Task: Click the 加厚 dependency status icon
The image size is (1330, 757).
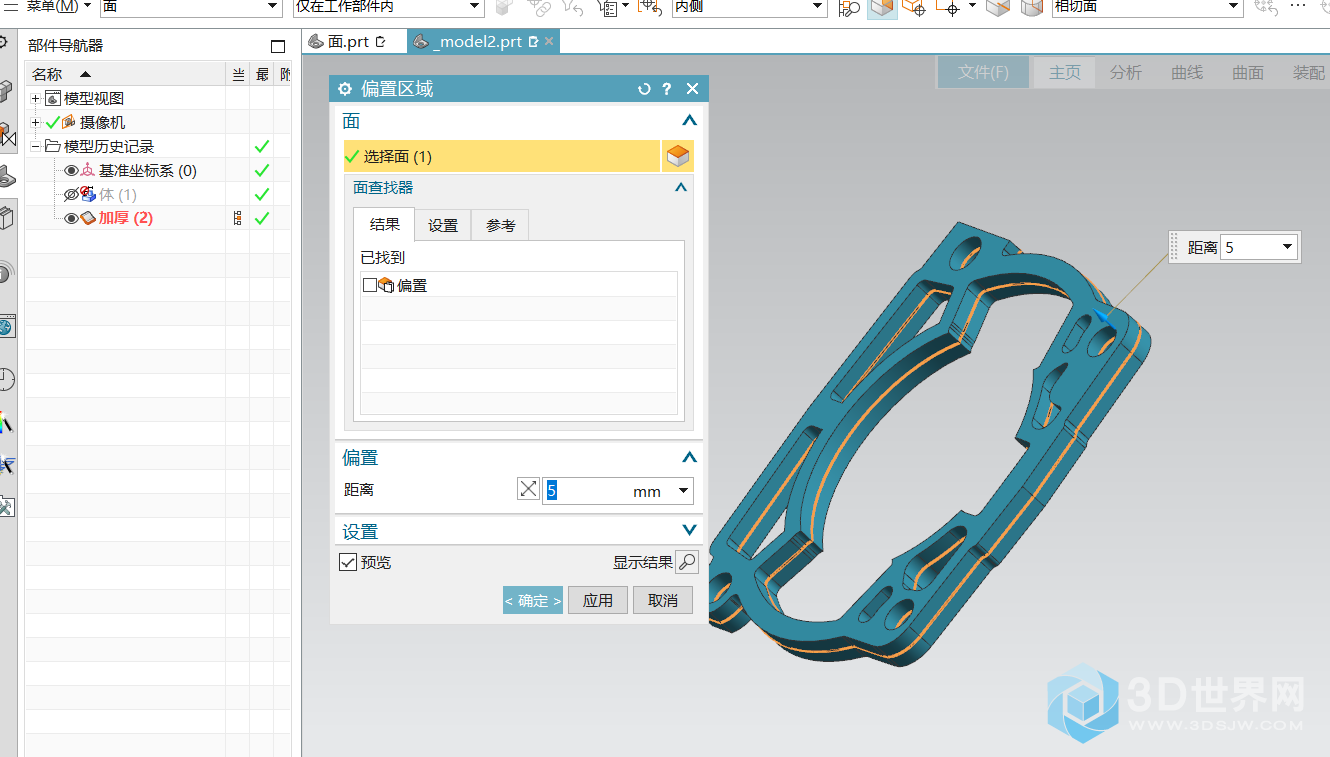Action: (x=238, y=218)
